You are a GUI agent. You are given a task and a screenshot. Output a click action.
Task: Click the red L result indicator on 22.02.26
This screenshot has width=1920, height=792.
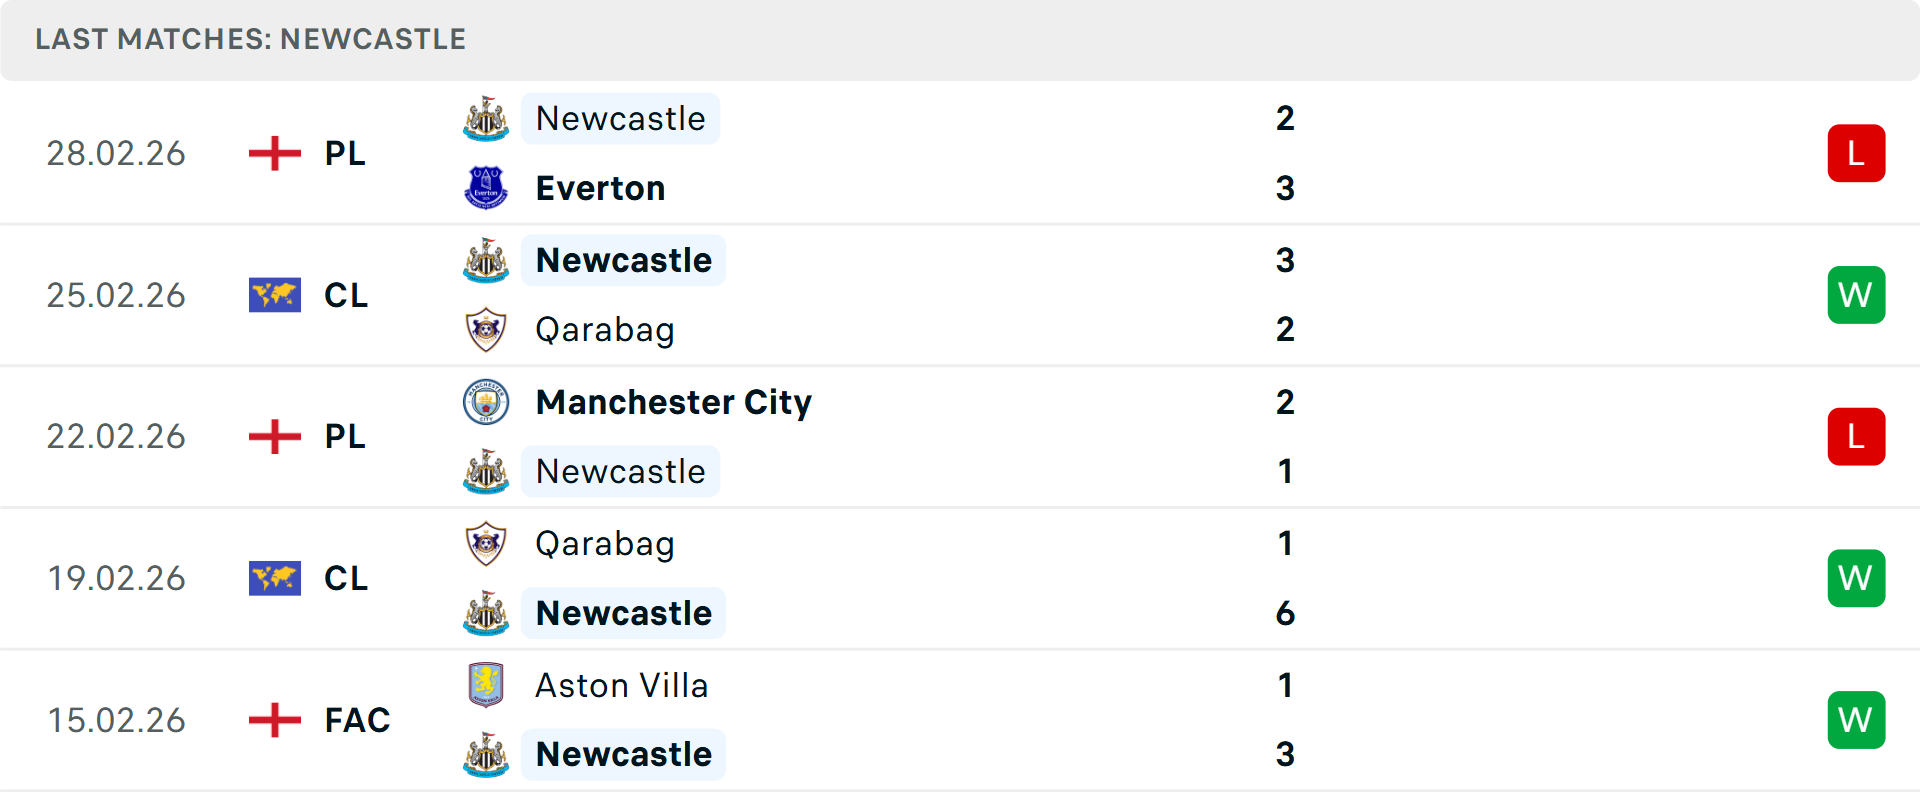click(x=1856, y=437)
